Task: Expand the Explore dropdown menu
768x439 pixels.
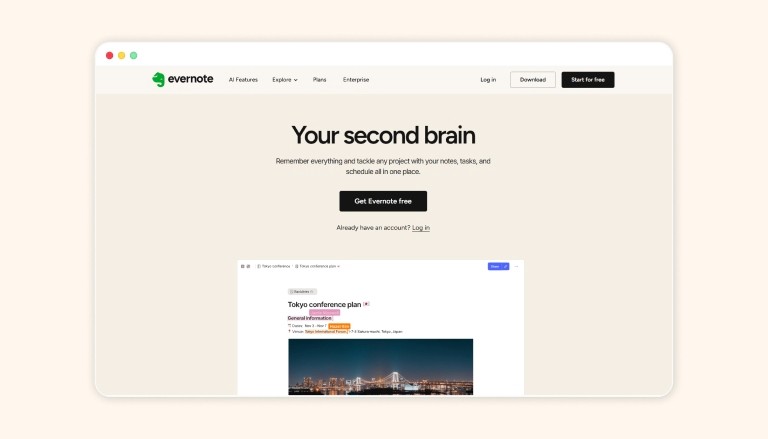Action: [x=285, y=80]
